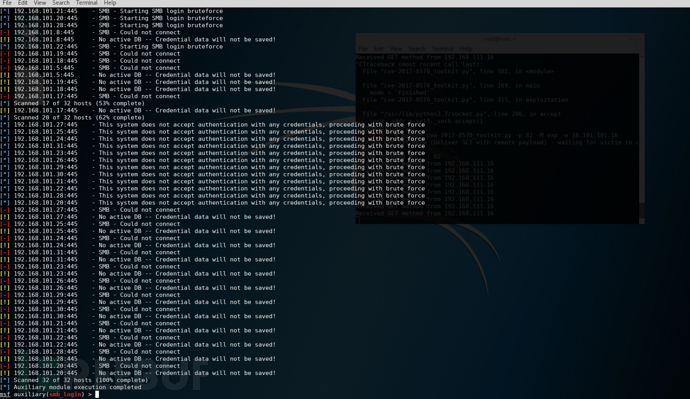
Task: Click the red smb_login module name in prompt
Action: [65, 394]
